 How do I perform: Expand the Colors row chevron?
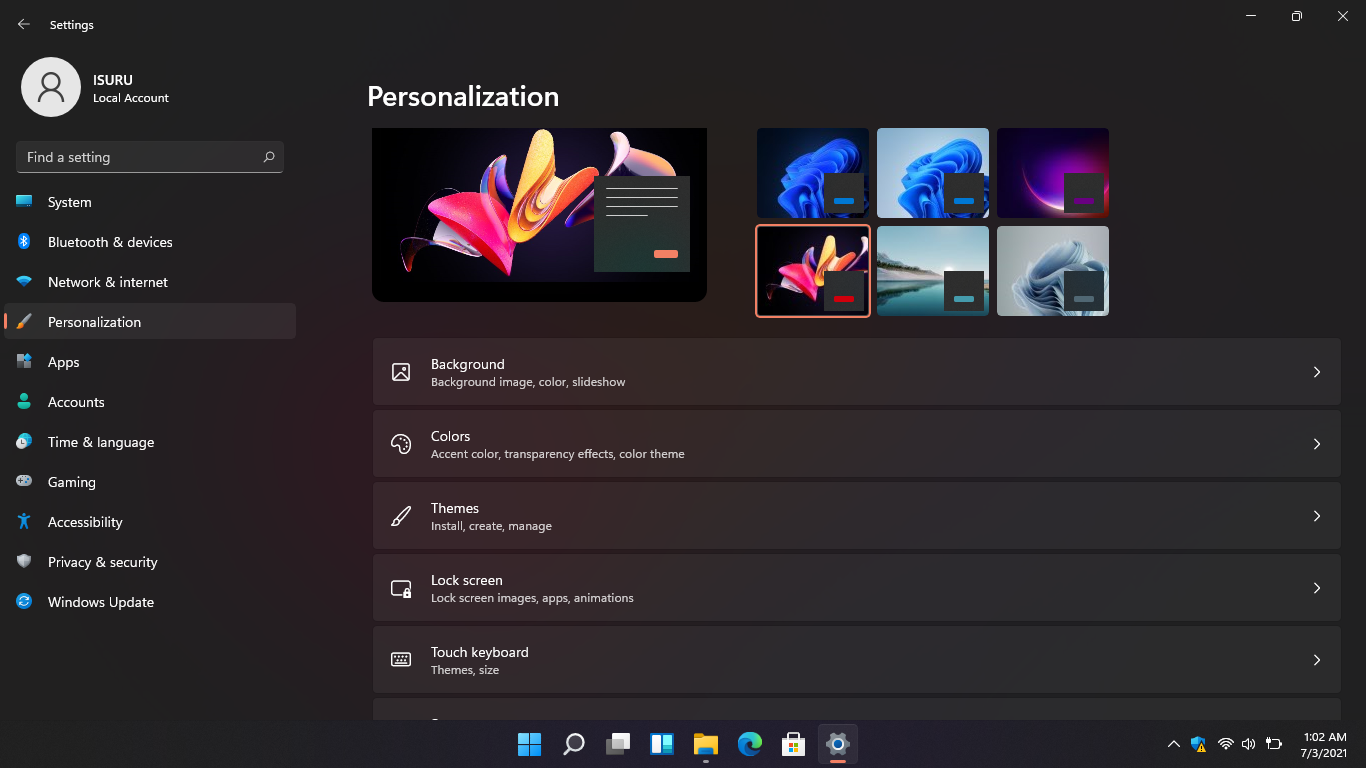1317,444
